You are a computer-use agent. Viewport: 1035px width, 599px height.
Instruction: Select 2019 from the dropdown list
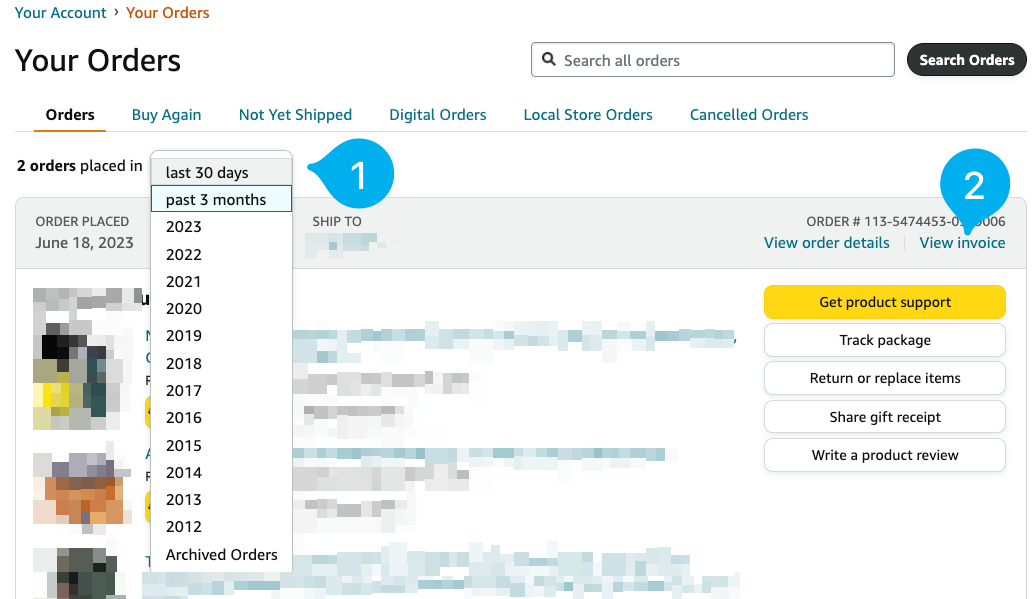221,335
